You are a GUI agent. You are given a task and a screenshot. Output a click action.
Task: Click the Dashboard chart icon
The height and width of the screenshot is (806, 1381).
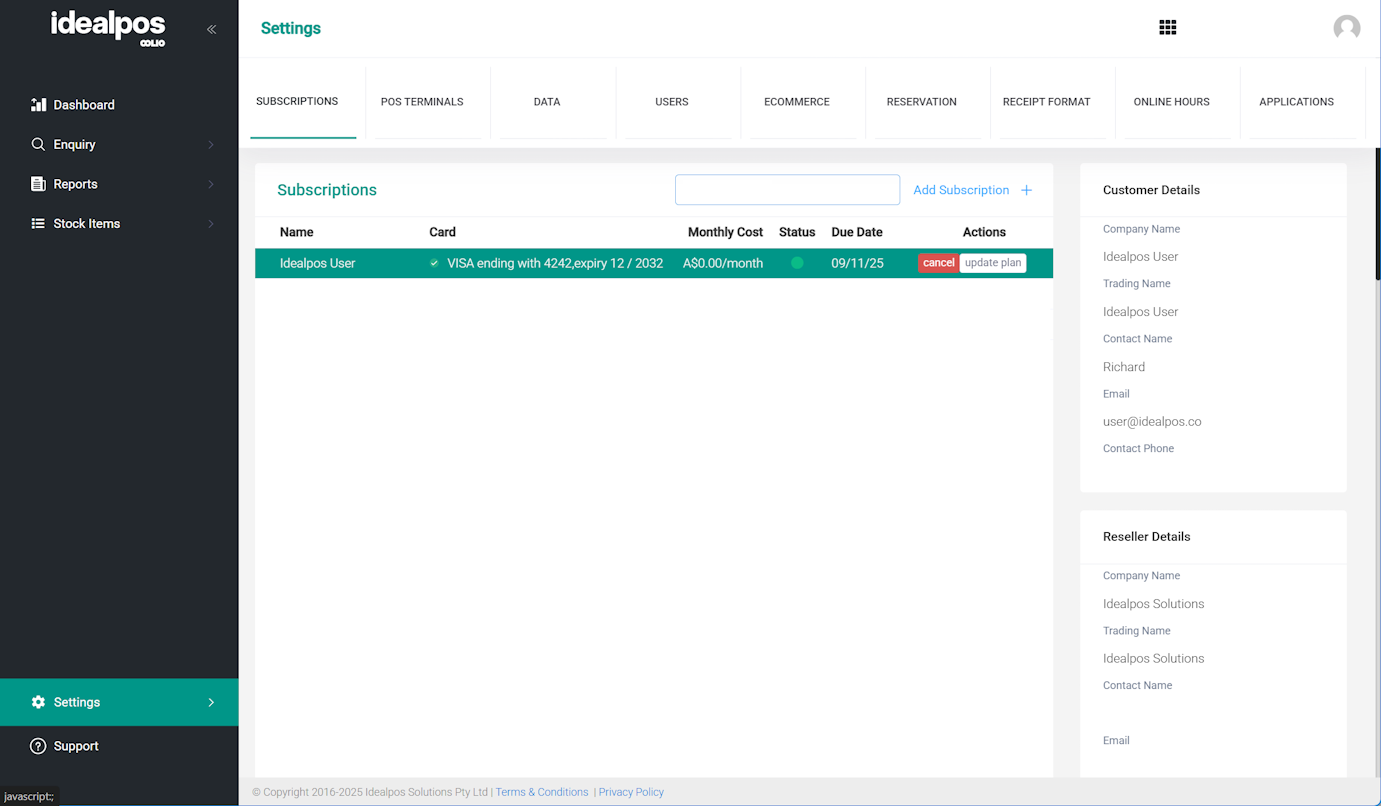point(39,105)
